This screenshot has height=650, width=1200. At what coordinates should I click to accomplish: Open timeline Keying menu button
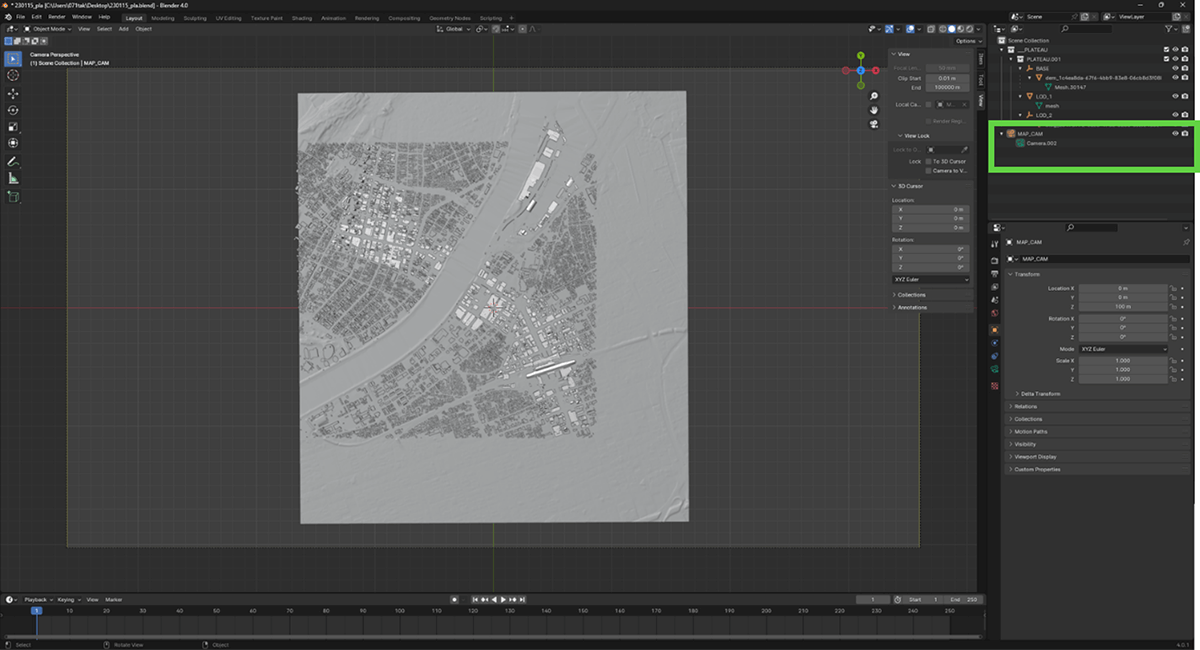67,599
